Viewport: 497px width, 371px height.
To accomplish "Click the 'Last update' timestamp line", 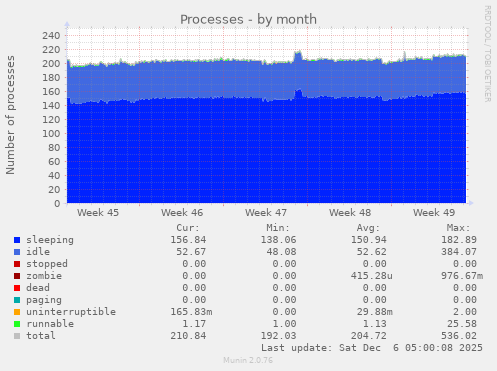I will [x=372, y=348].
